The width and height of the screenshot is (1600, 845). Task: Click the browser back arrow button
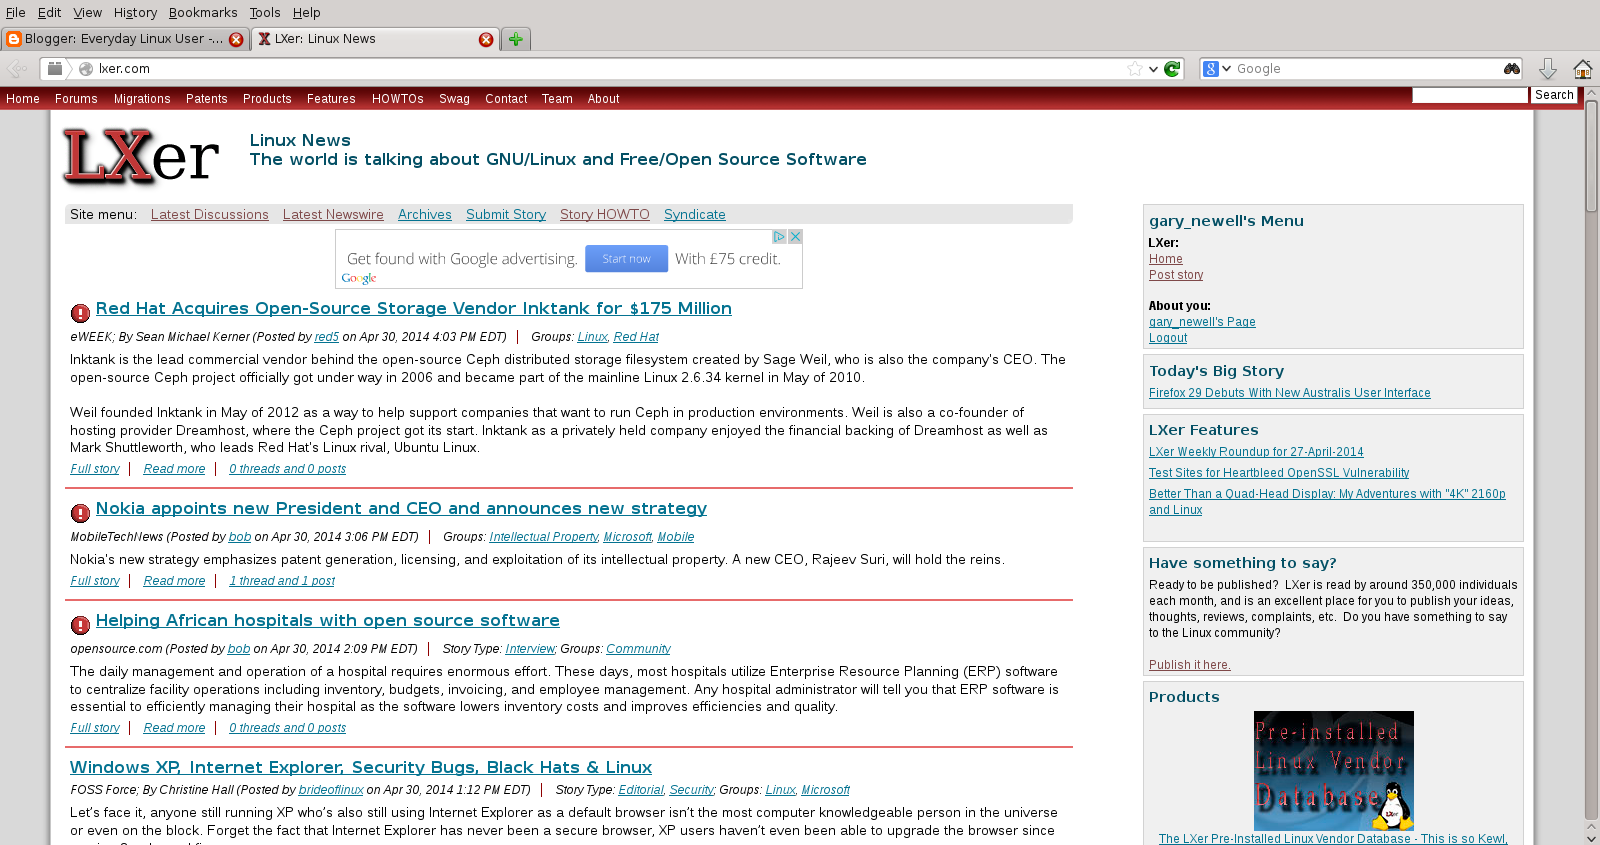click(x=17, y=69)
